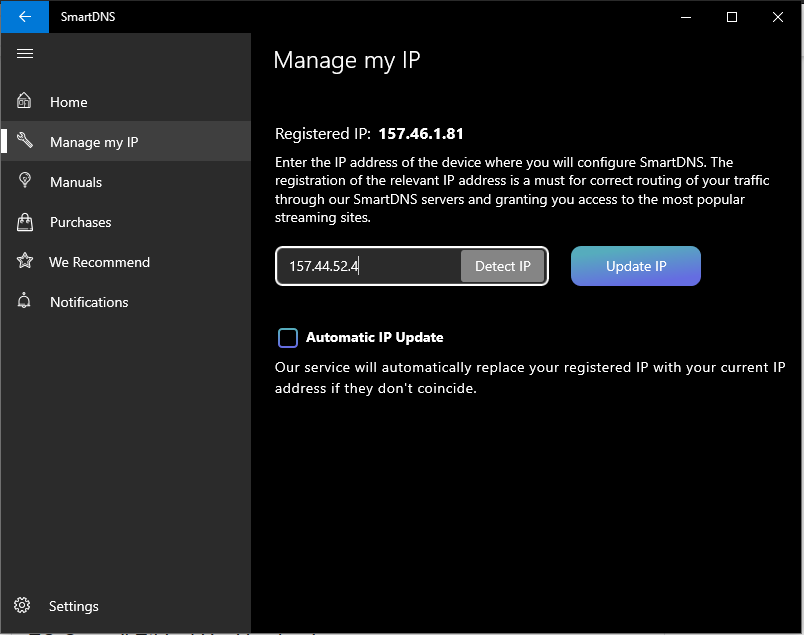Click the Update IP button
This screenshot has height=635, width=804.
click(636, 266)
